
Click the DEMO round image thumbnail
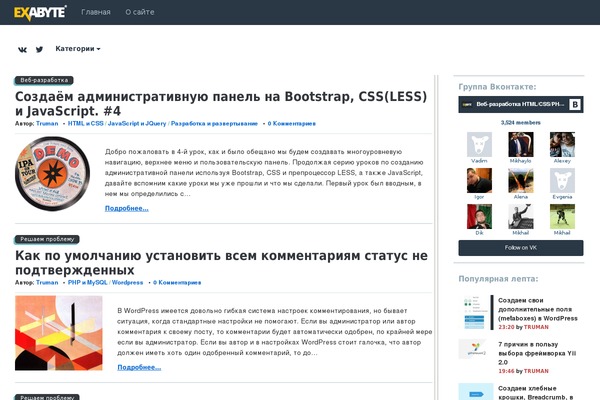(x=52, y=174)
